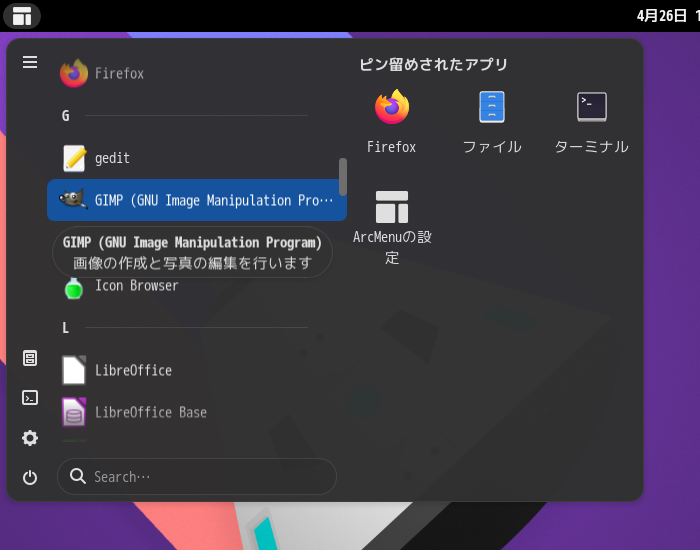Launch LibreOffice from the list
Screen dimensions: 700x550
coord(197,370)
